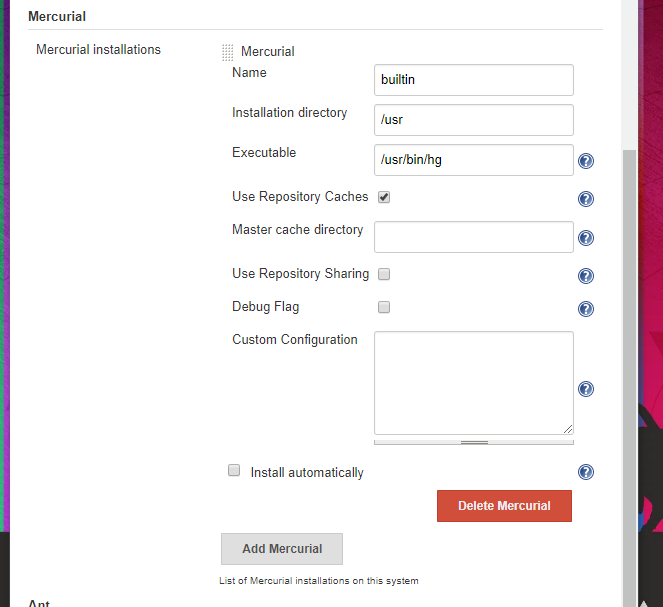663x607 pixels.
Task: Enable Use Repository Sharing checkbox
Action: point(384,274)
